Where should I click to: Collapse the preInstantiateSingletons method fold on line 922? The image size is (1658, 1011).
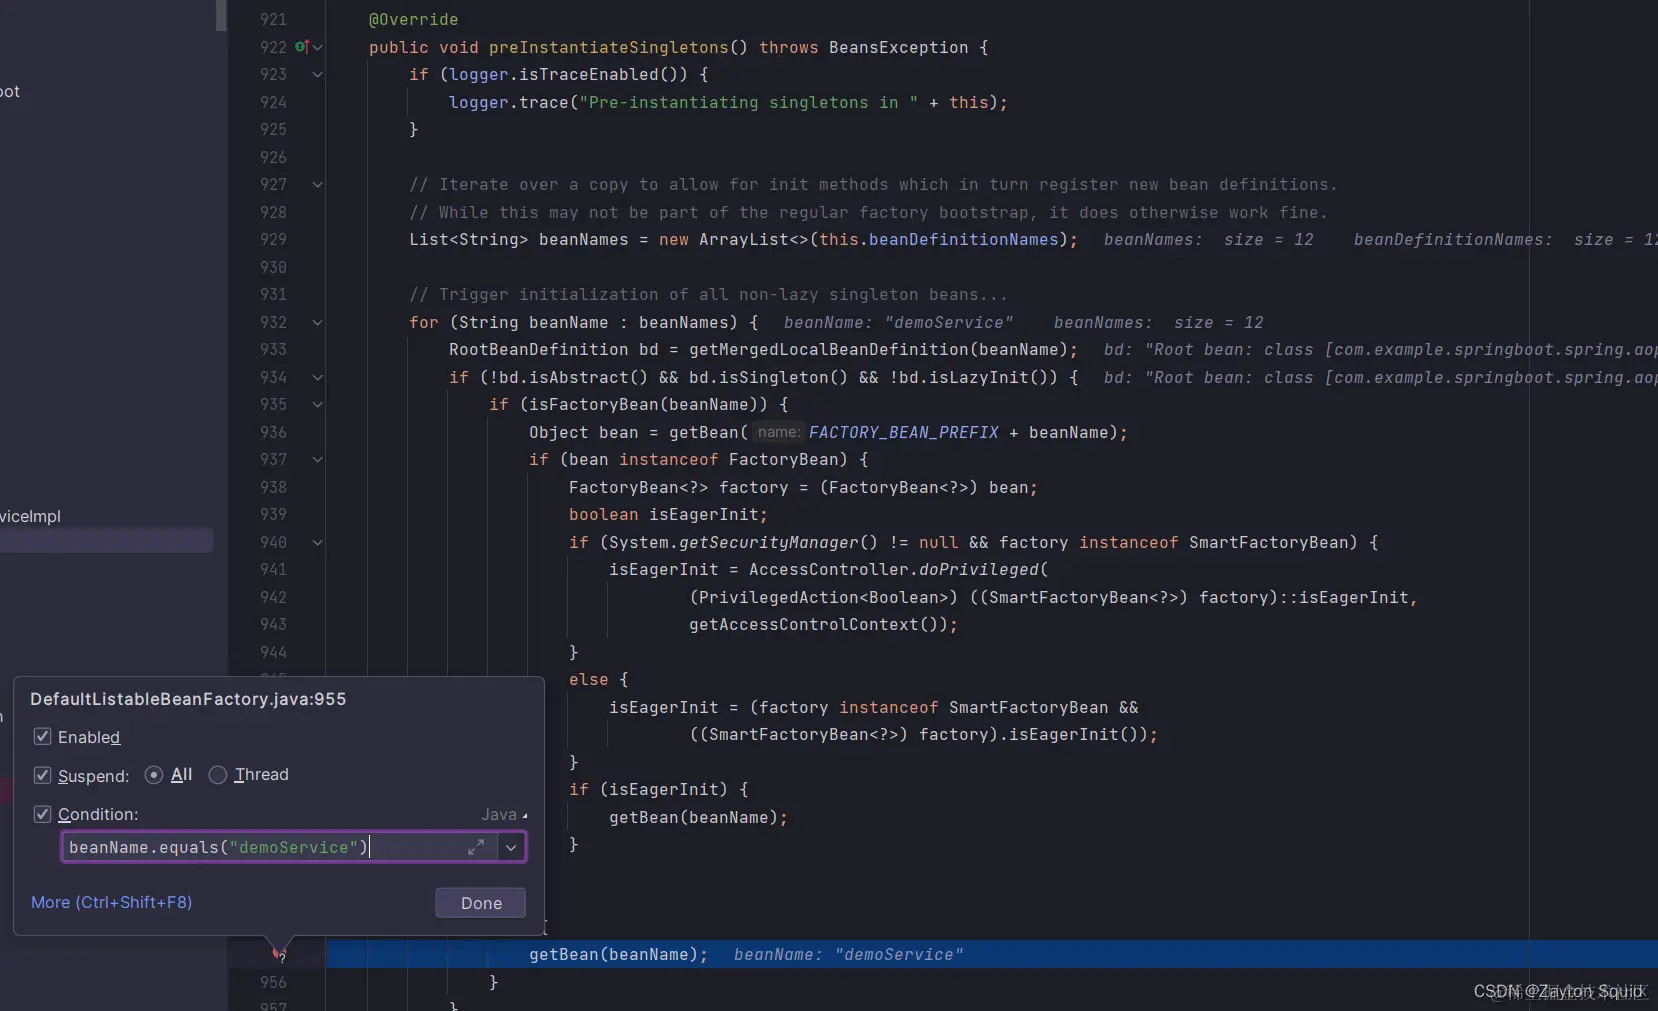(x=317, y=47)
